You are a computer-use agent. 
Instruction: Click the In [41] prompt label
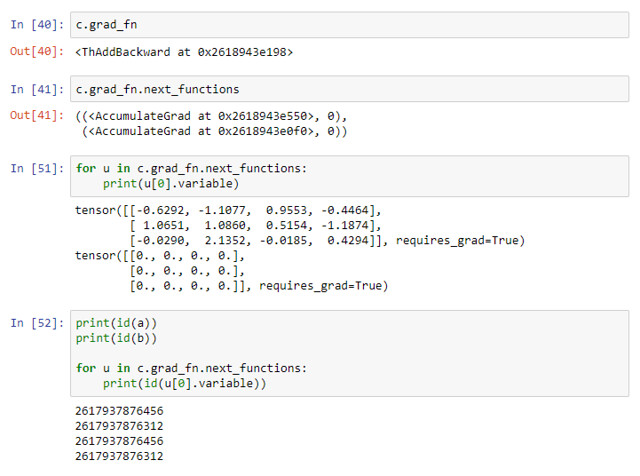tap(35, 90)
